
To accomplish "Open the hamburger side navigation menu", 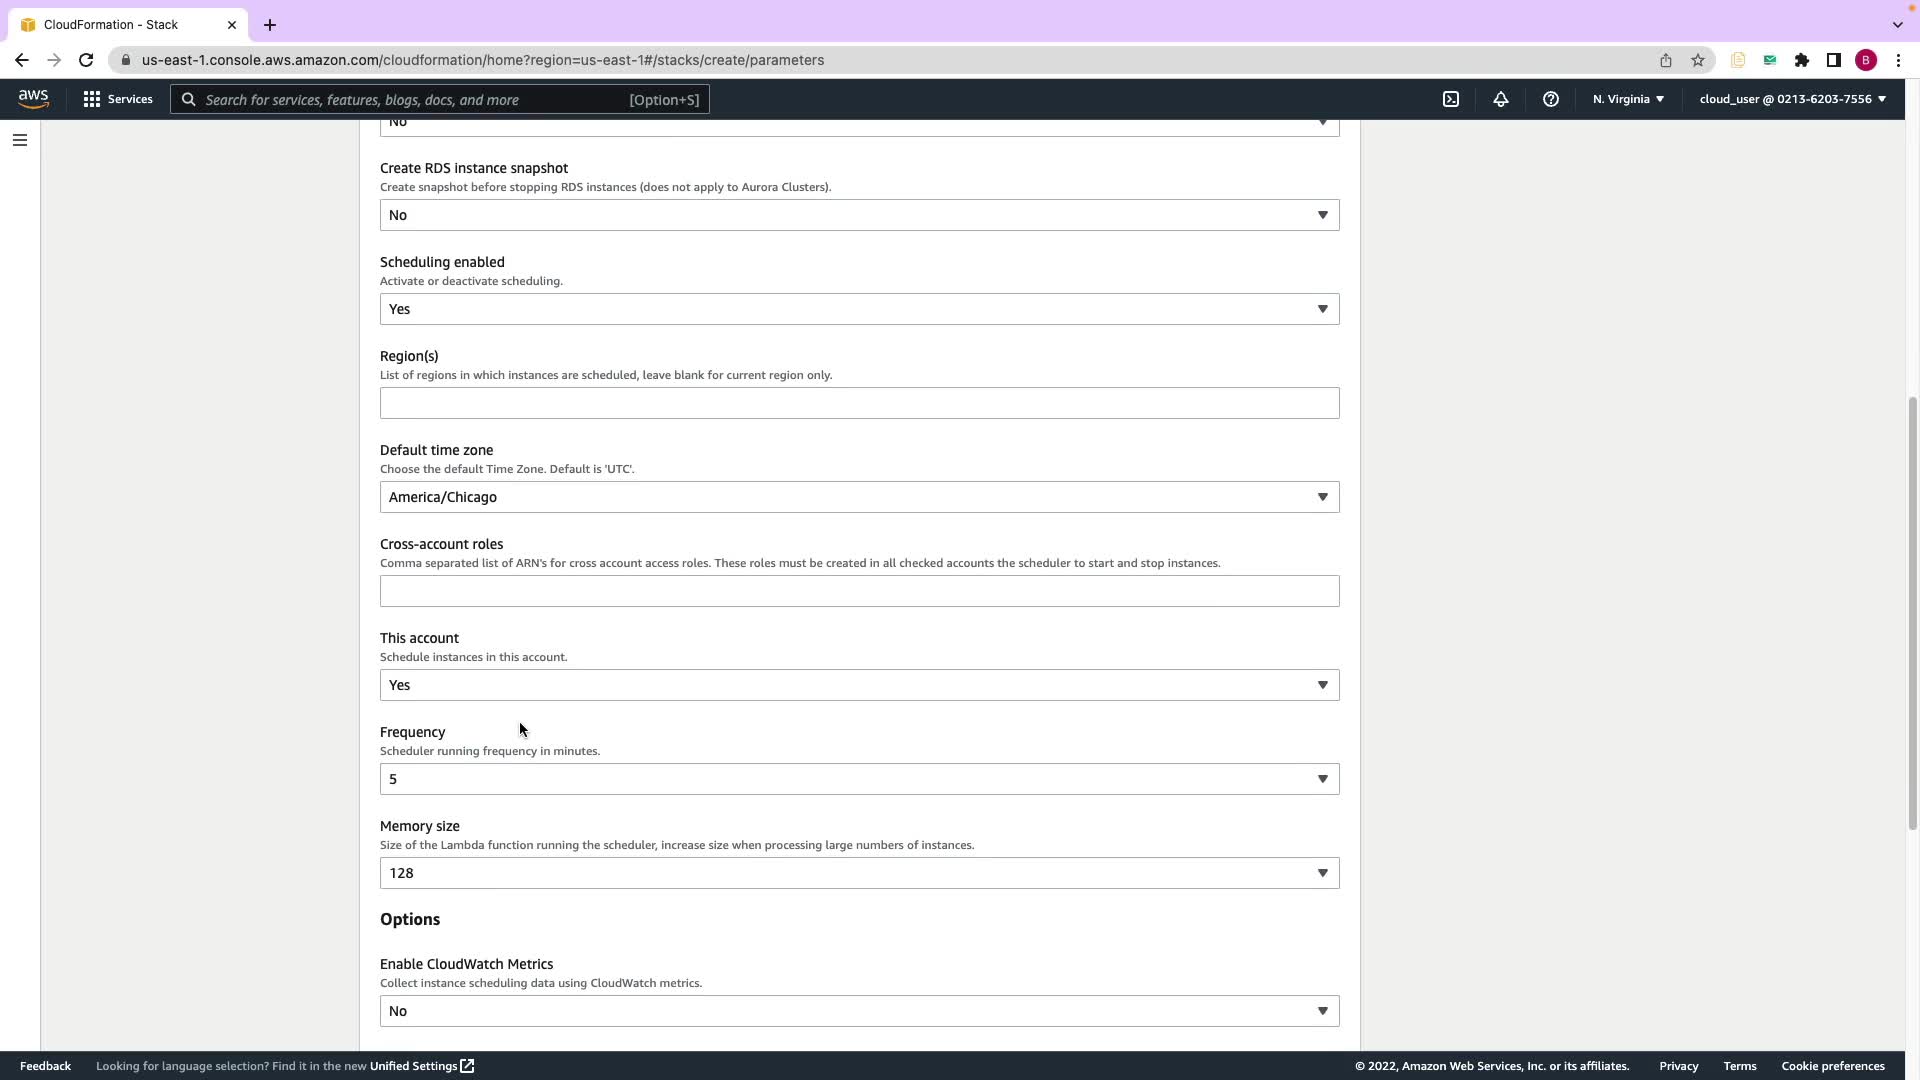I will tap(19, 140).
